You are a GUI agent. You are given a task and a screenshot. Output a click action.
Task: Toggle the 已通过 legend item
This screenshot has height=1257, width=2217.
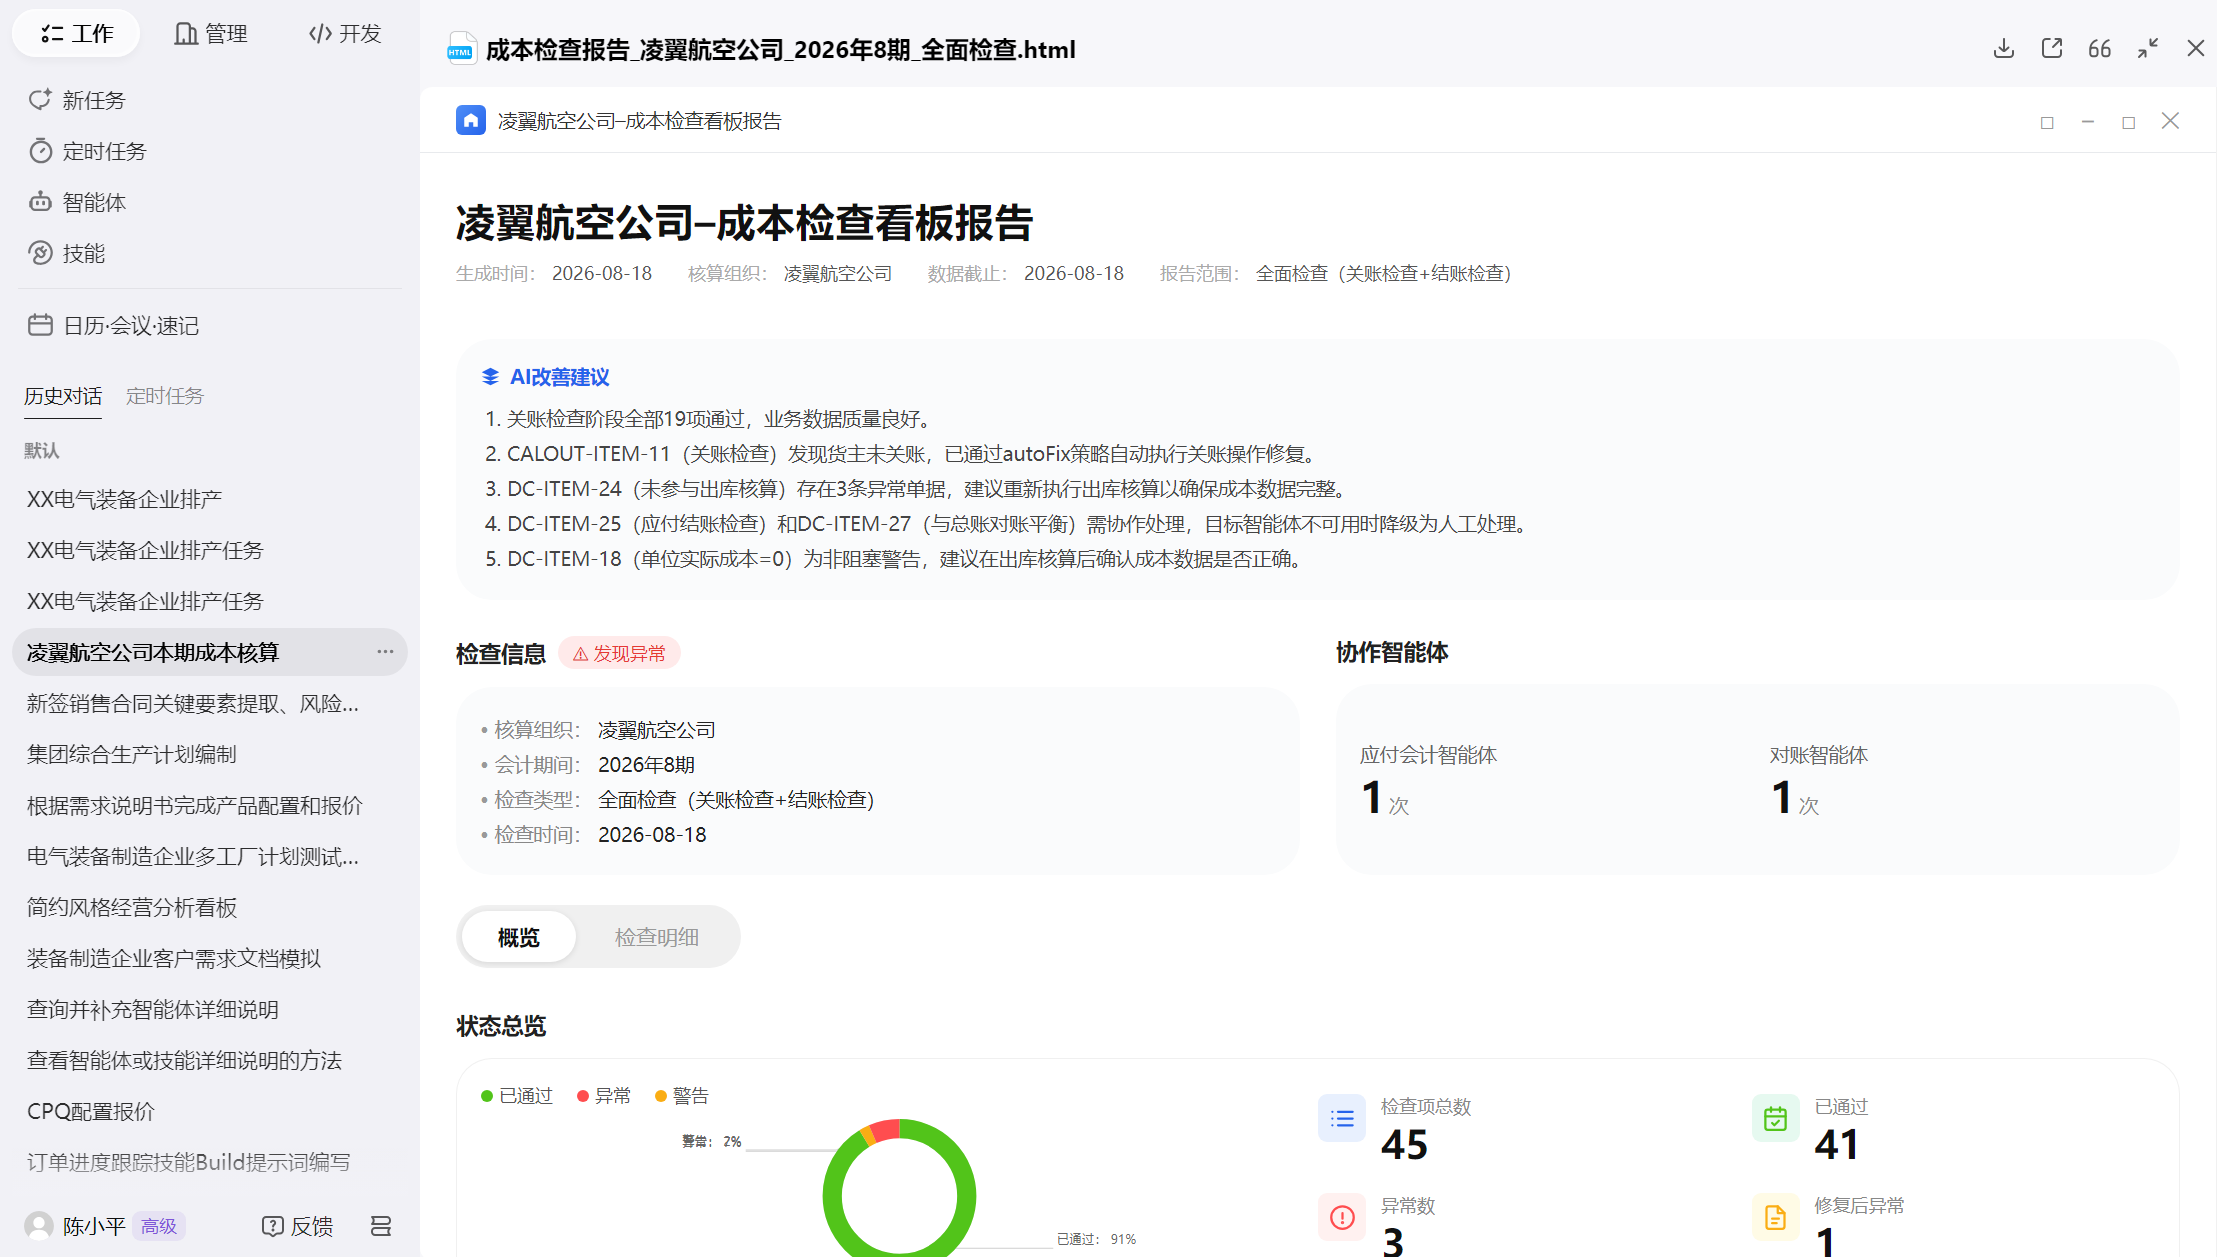pyautogui.click(x=517, y=1096)
